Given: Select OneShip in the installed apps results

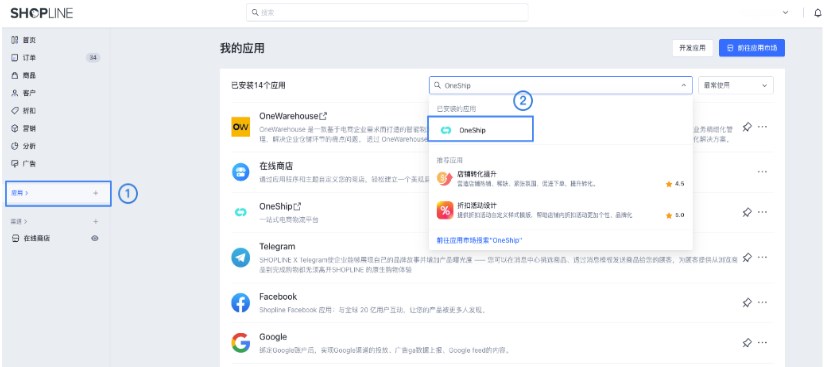Looking at the screenshot, I should pyautogui.click(x=480, y=129).
